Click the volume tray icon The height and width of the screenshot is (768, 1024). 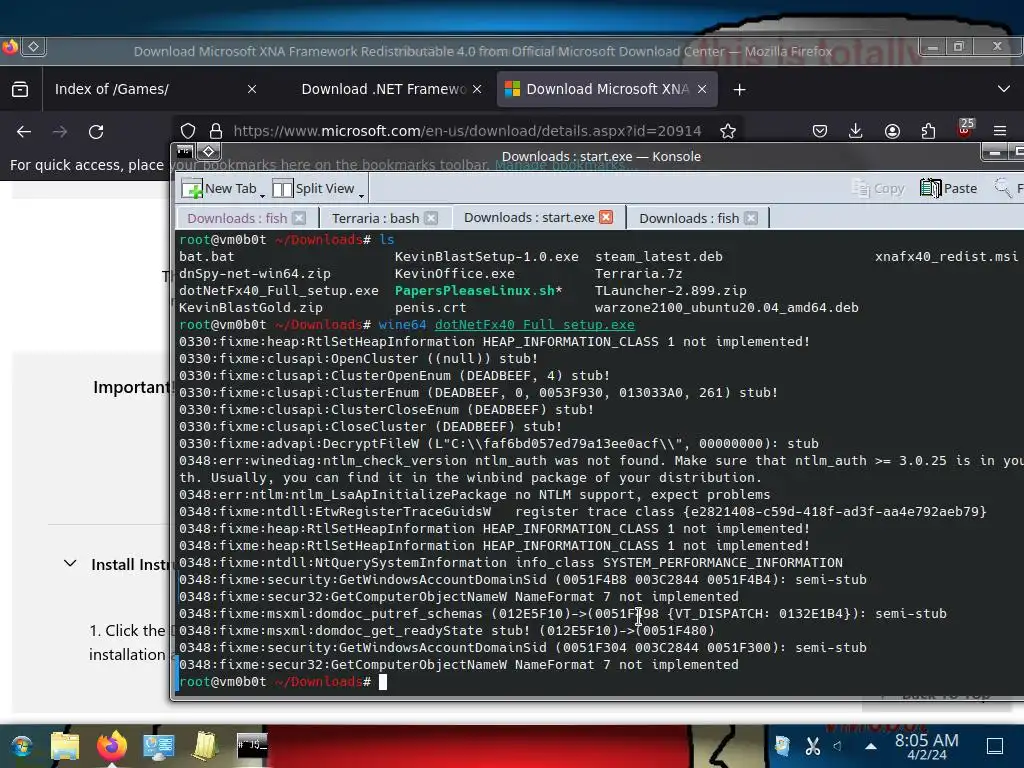tap(838, 745)
